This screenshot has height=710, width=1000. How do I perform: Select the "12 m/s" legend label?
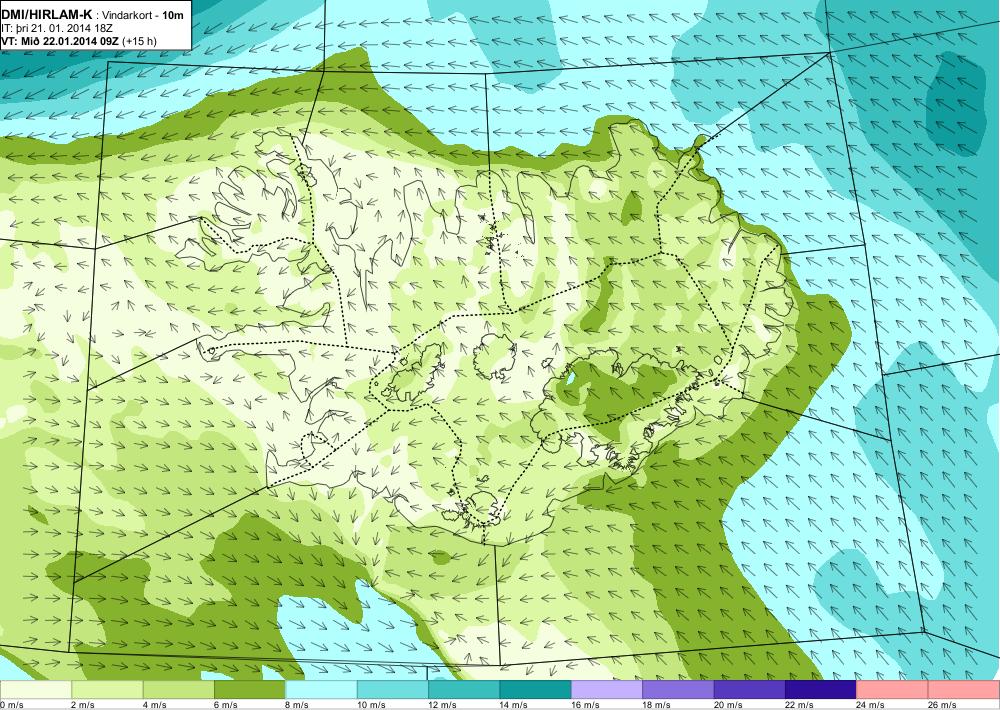tap(443, 705)
